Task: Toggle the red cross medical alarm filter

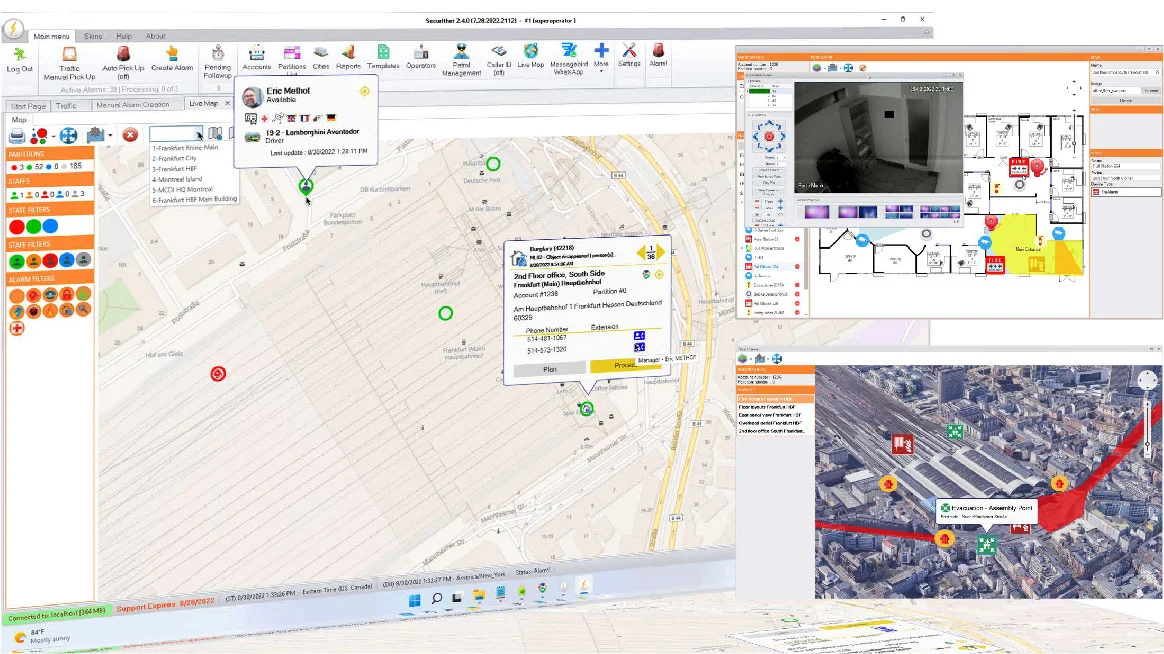Action: (x=17, y=327)
